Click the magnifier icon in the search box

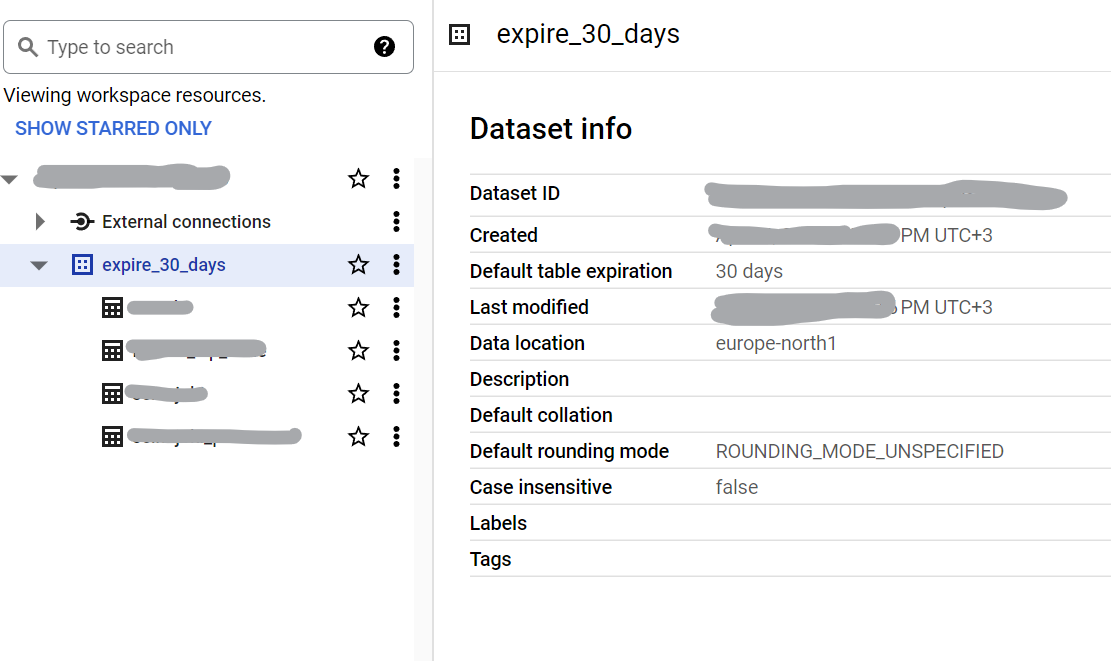click(x=28, y=47)
